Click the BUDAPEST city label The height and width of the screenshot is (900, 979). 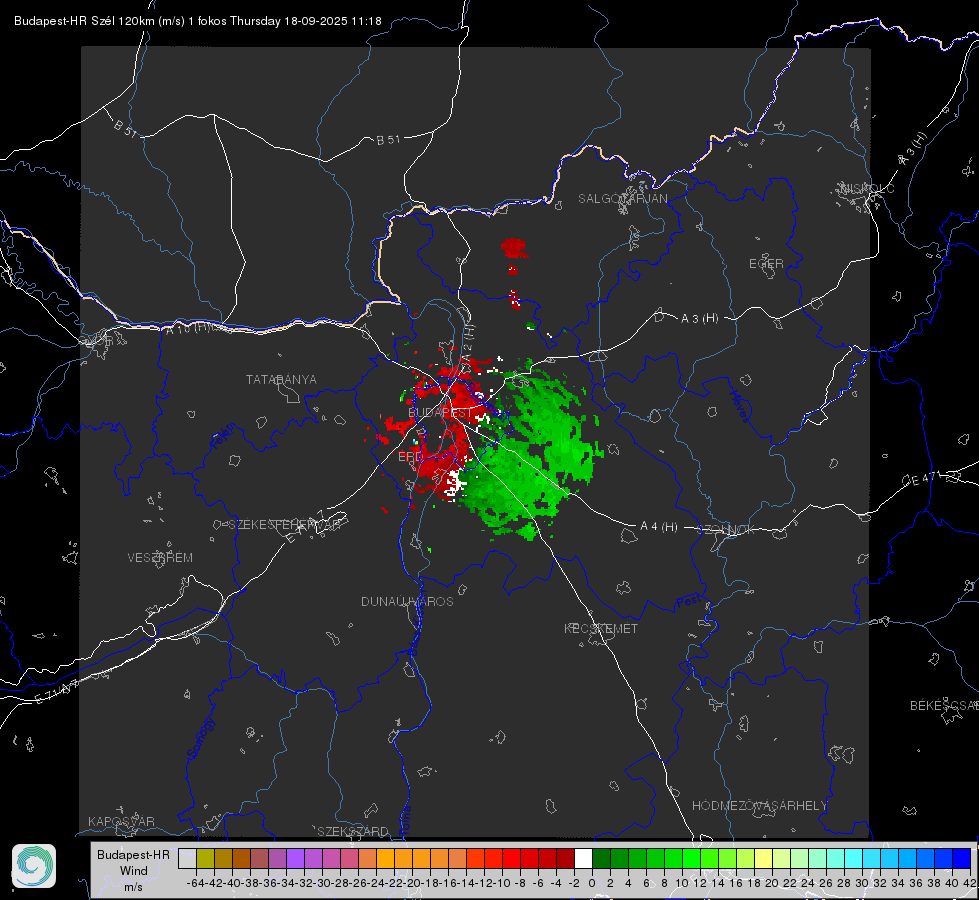click(x=440, y=413)
